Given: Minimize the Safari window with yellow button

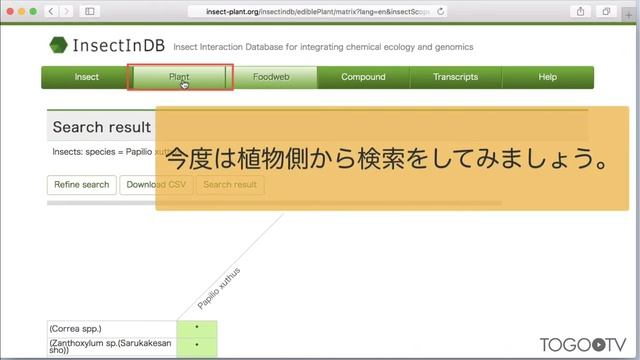Looking at the screenshot, I should [22, 11].
